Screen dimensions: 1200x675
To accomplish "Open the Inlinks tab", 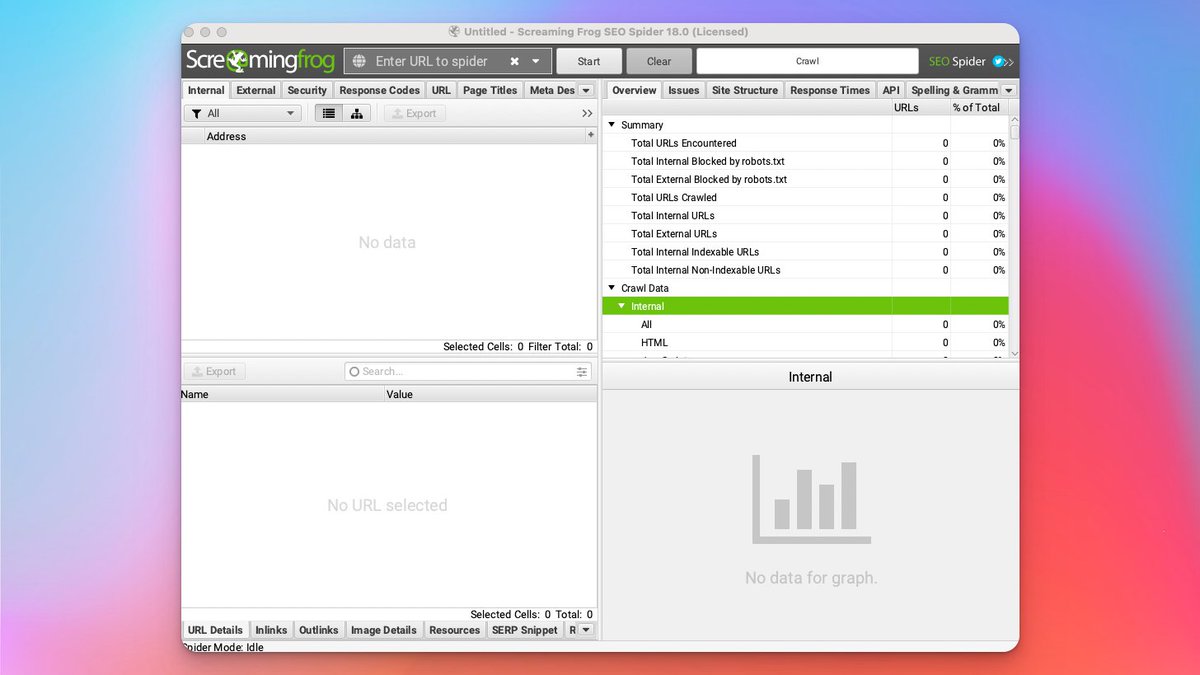I will pos(271,630).
